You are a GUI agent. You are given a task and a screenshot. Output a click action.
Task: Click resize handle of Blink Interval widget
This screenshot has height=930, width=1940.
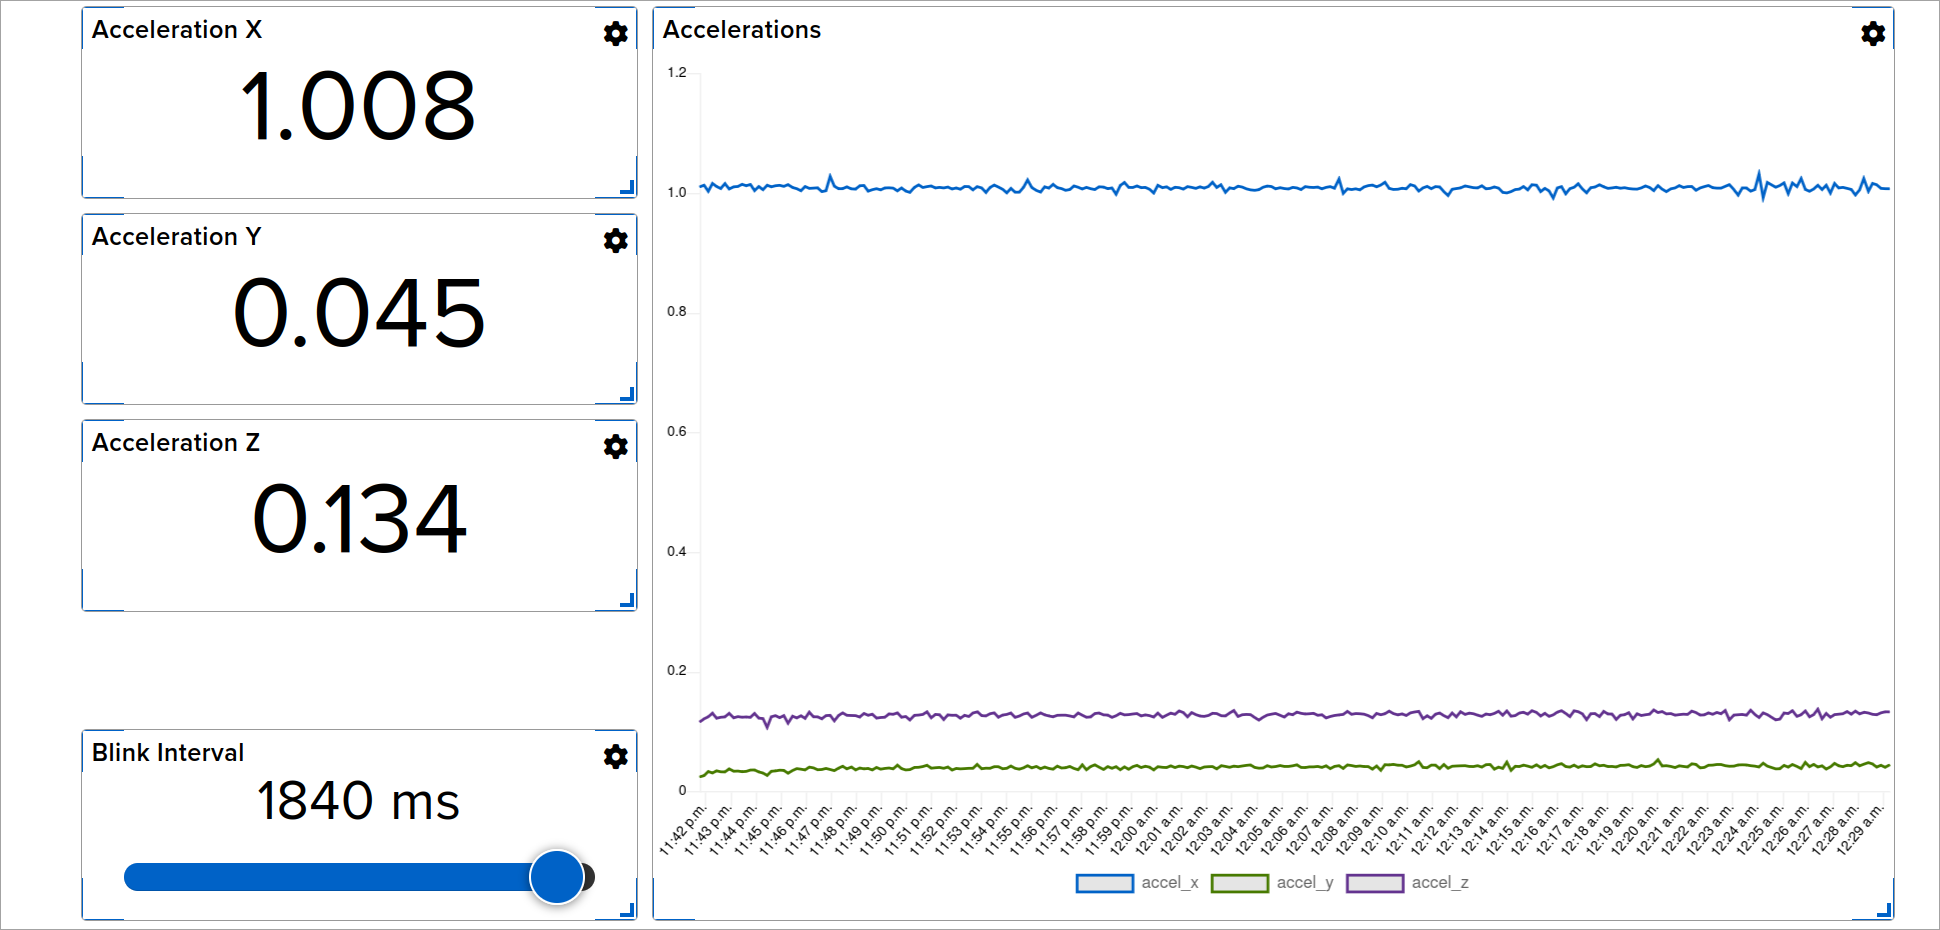[x=628, y=909]
